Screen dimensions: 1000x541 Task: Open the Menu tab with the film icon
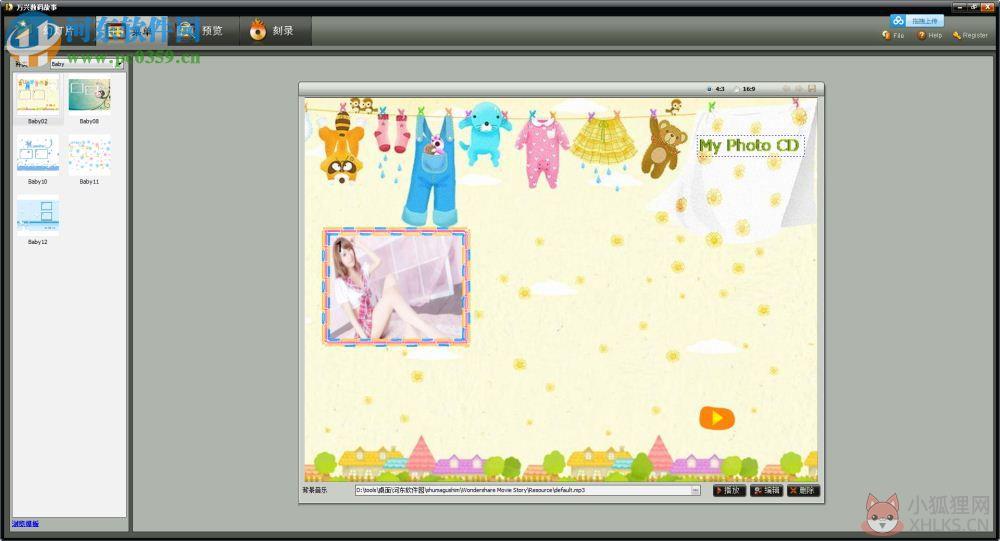[133, 30]
